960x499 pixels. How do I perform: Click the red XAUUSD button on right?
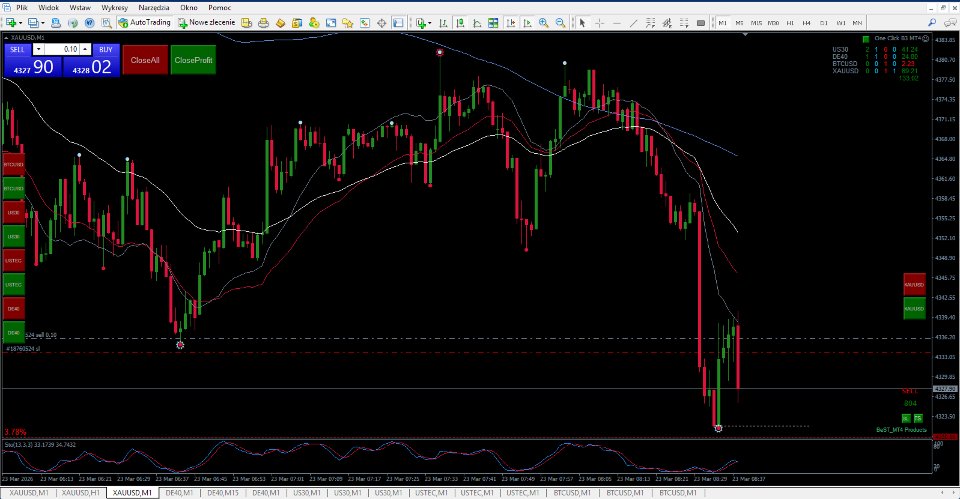click(915, 285)
